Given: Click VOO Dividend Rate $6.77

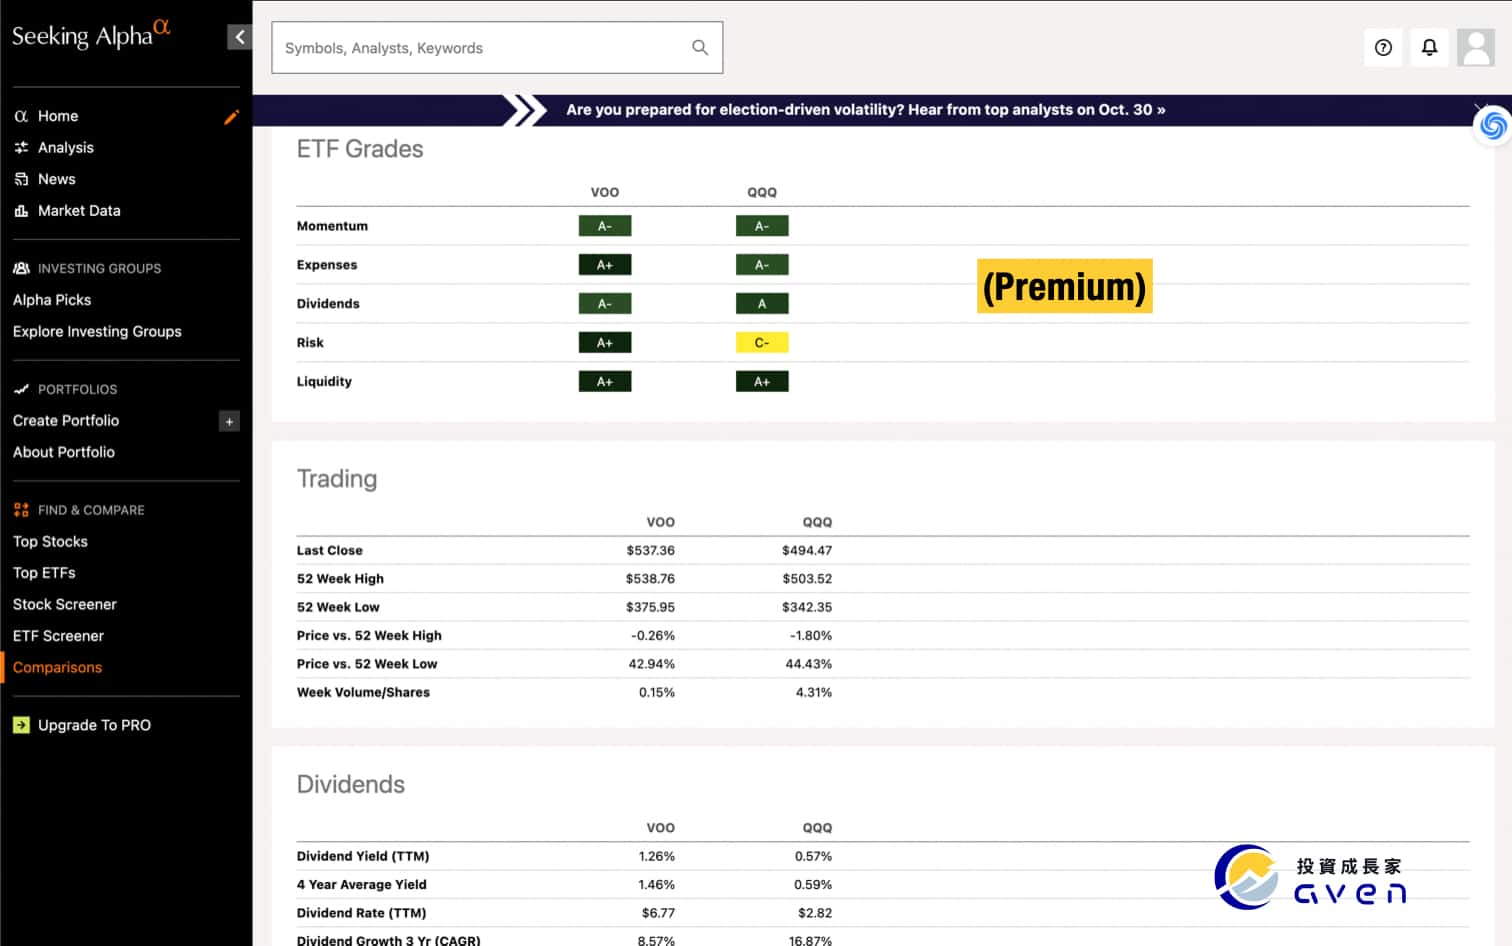Looking at the screenshot, I should pyautogui.click(x=658, y=913).
